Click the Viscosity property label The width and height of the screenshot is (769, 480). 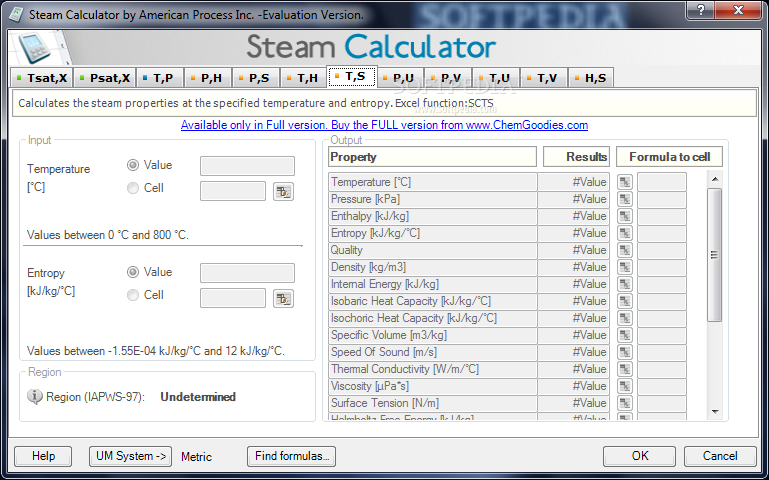[370, 386]
